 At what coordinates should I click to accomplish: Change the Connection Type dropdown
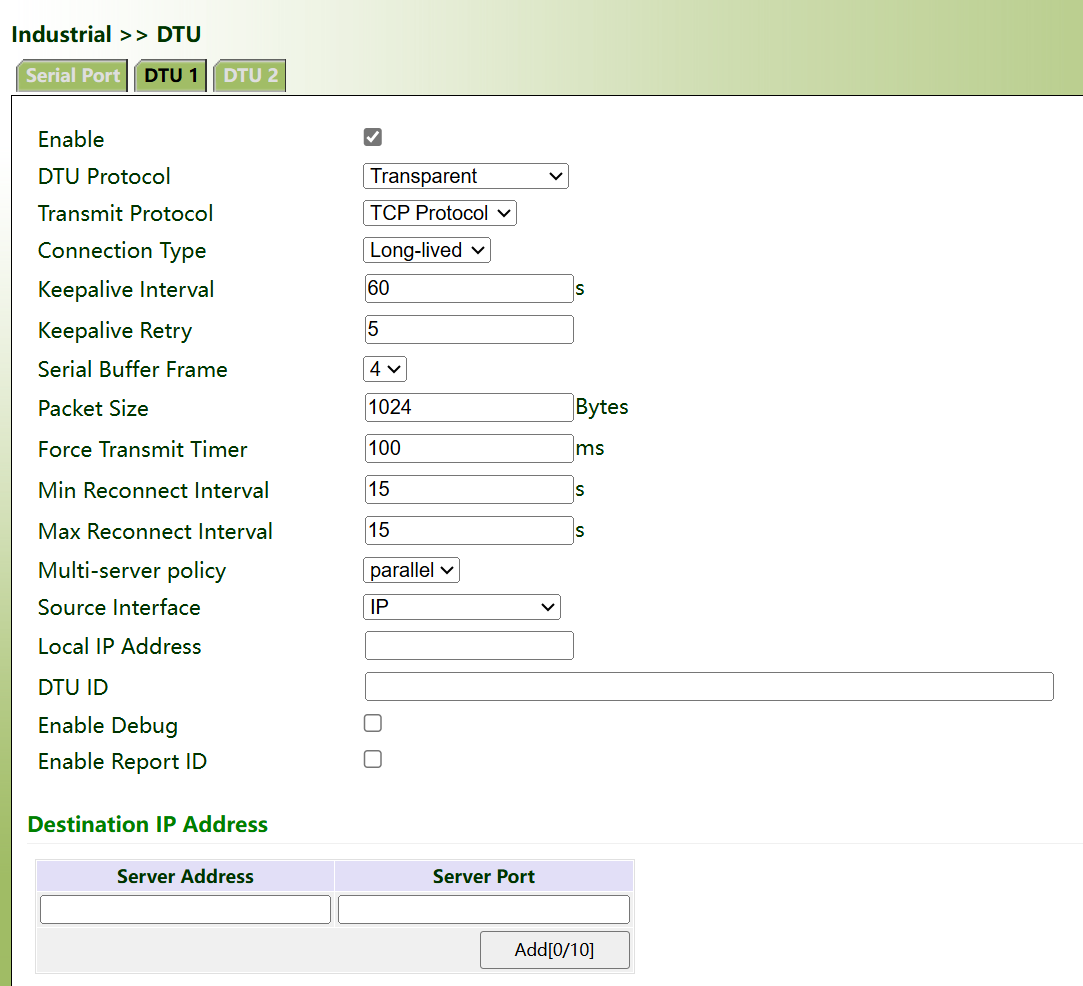click(x=426, y=250)
